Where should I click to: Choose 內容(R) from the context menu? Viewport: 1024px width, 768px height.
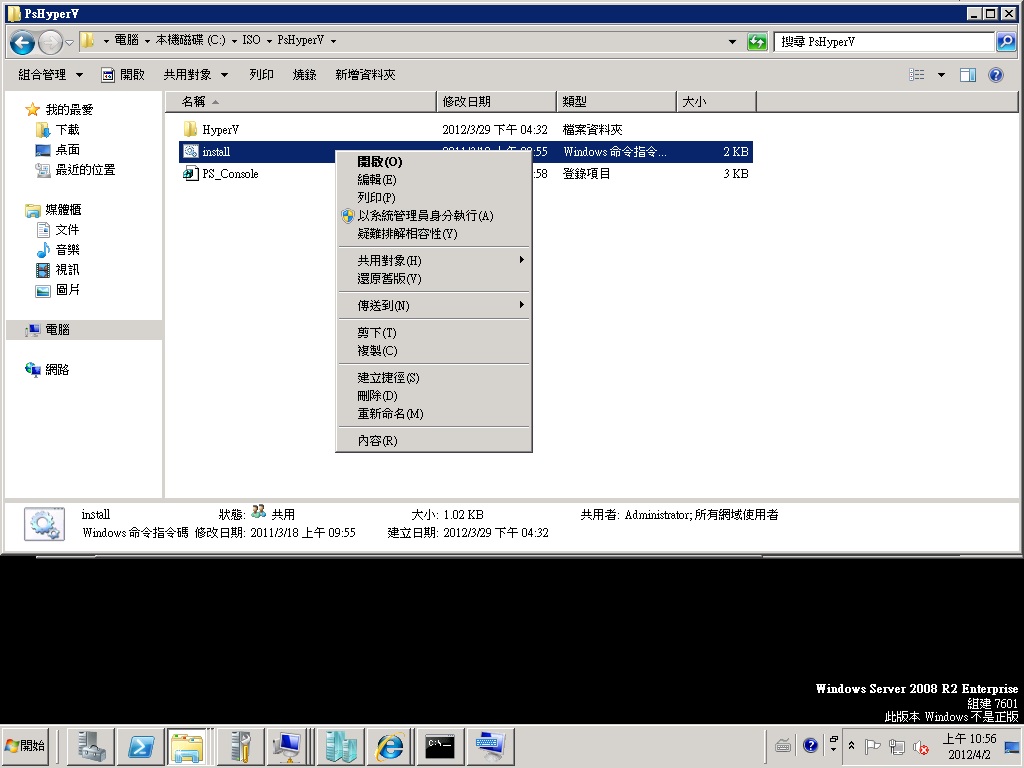[377, 441]
